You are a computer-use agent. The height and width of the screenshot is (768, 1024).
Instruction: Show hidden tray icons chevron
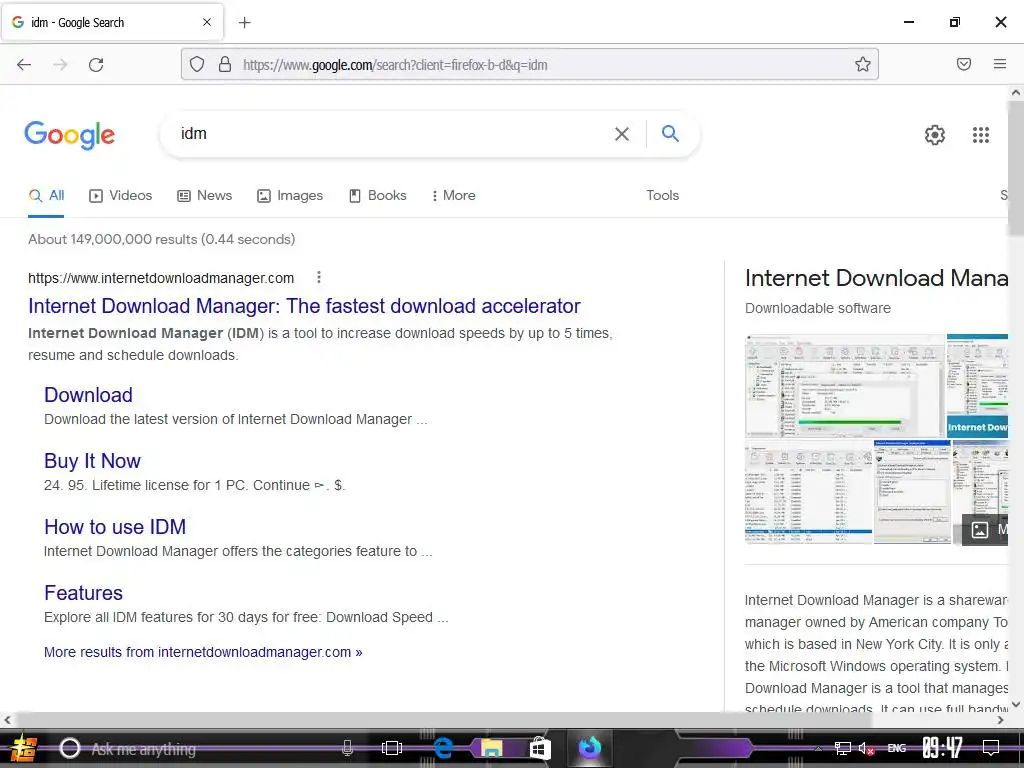(x=818, y=748)
